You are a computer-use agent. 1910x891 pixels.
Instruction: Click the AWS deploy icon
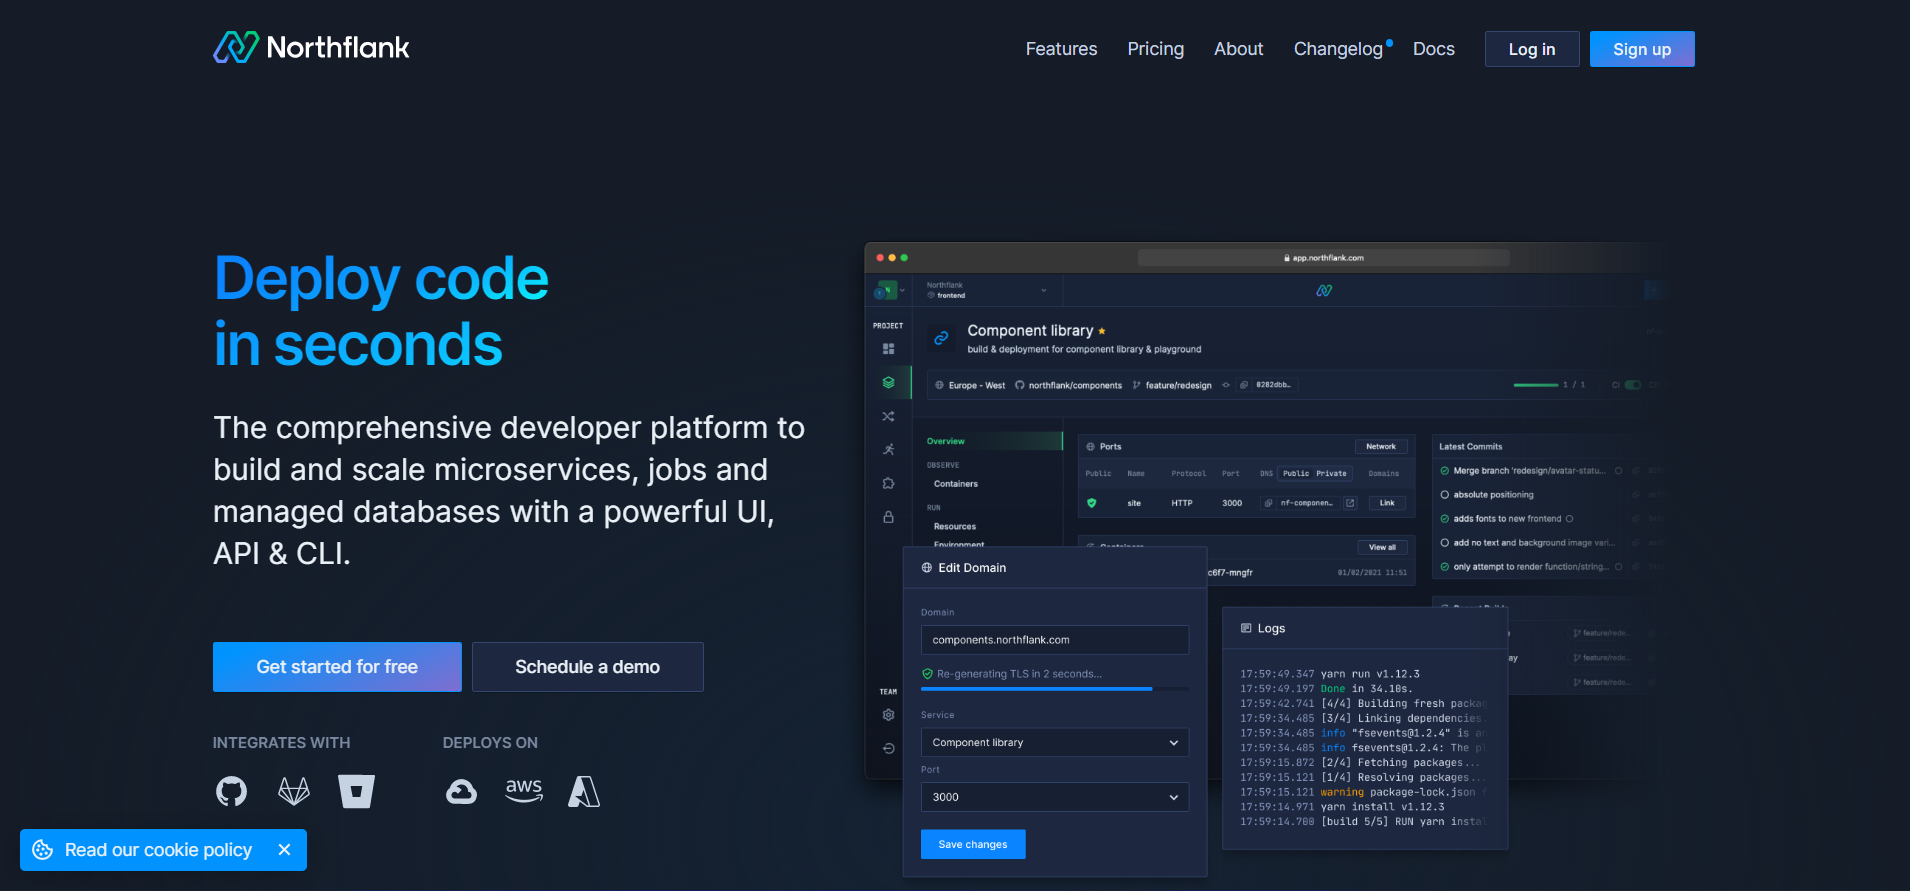click(524, 790)
